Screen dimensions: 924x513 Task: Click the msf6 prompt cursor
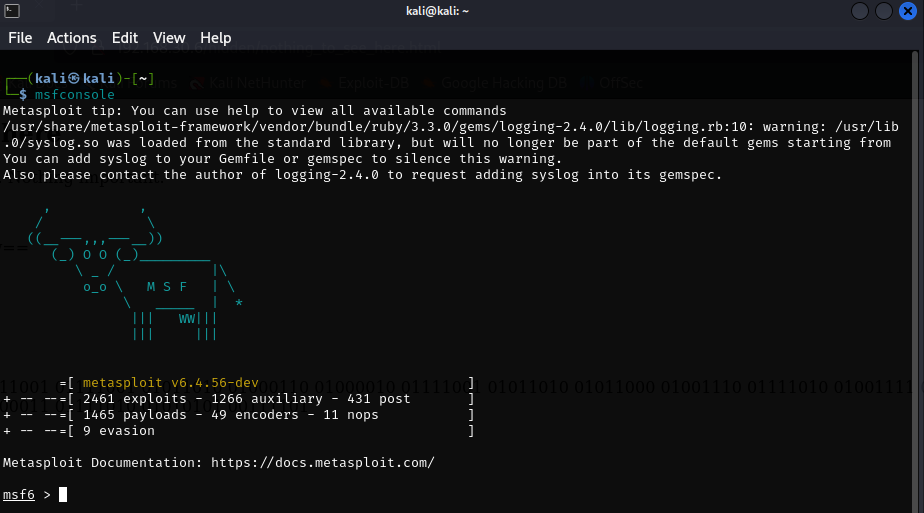coord(62,494)
